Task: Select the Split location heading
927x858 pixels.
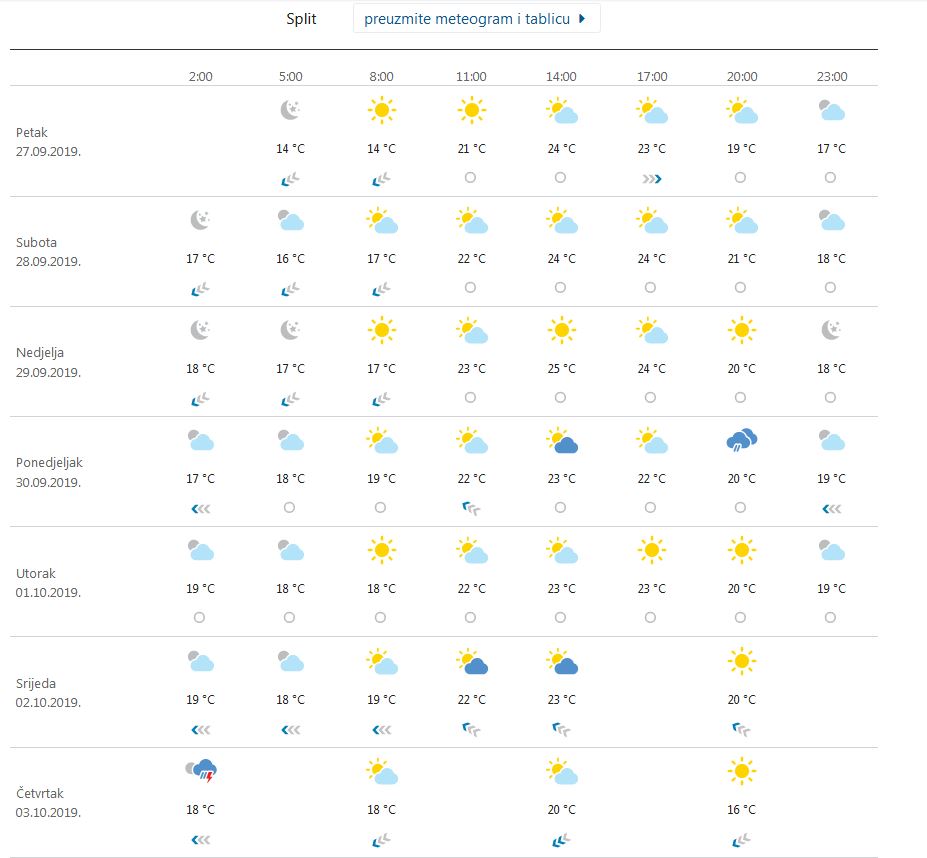Action: [x=303, y=18]
